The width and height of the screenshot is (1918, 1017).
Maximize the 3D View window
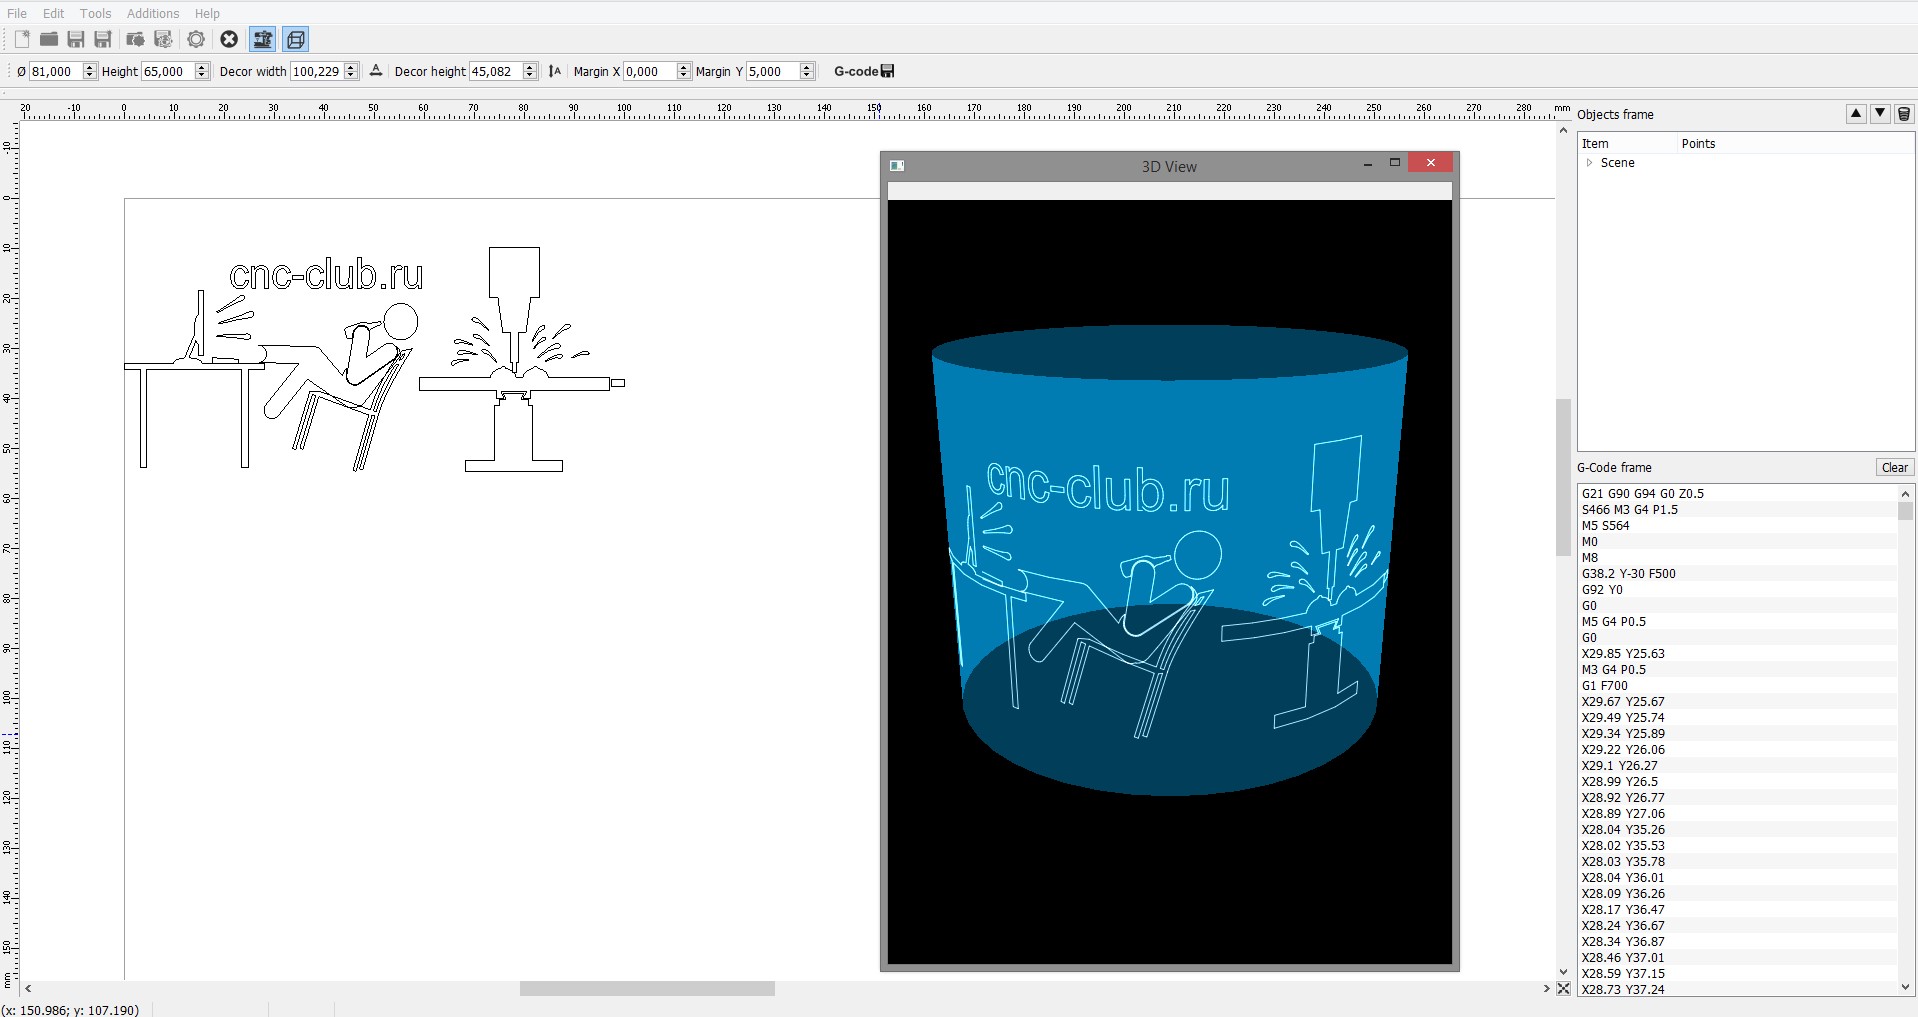pyautogui.click(x=1395, y=163)
